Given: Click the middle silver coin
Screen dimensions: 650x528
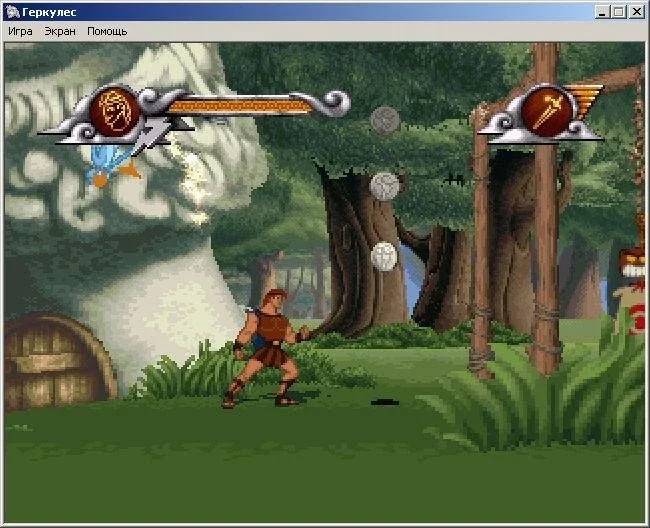Looking at the screenshot, I should pos(385,185).
